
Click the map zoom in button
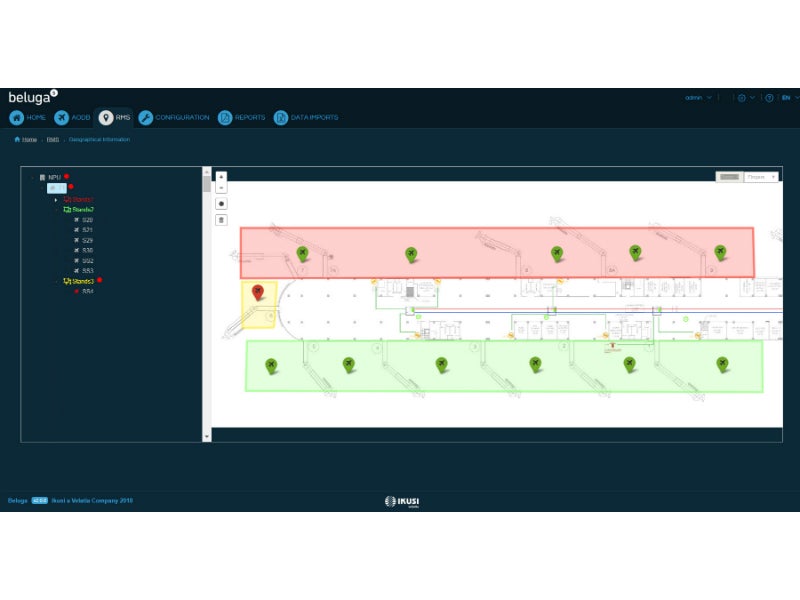[x=221, y=176]
